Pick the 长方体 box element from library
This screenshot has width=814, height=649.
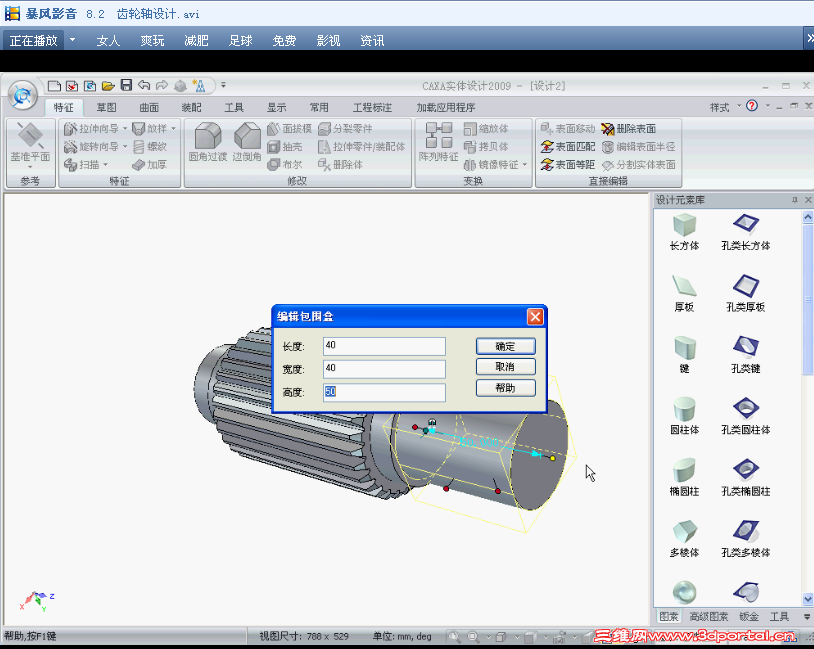[684, 232]
